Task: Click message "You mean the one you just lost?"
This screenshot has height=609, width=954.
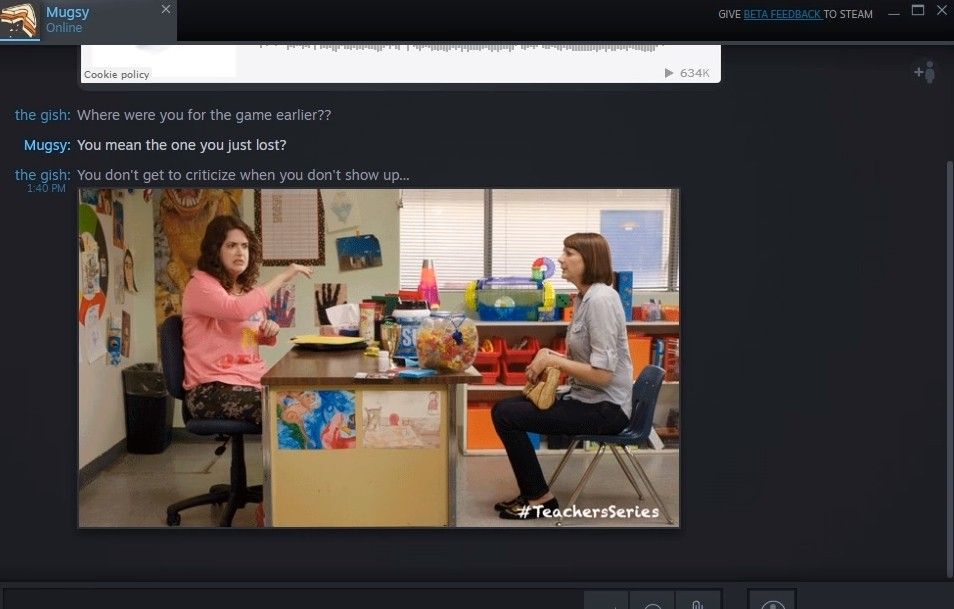Action: (181, 145)
